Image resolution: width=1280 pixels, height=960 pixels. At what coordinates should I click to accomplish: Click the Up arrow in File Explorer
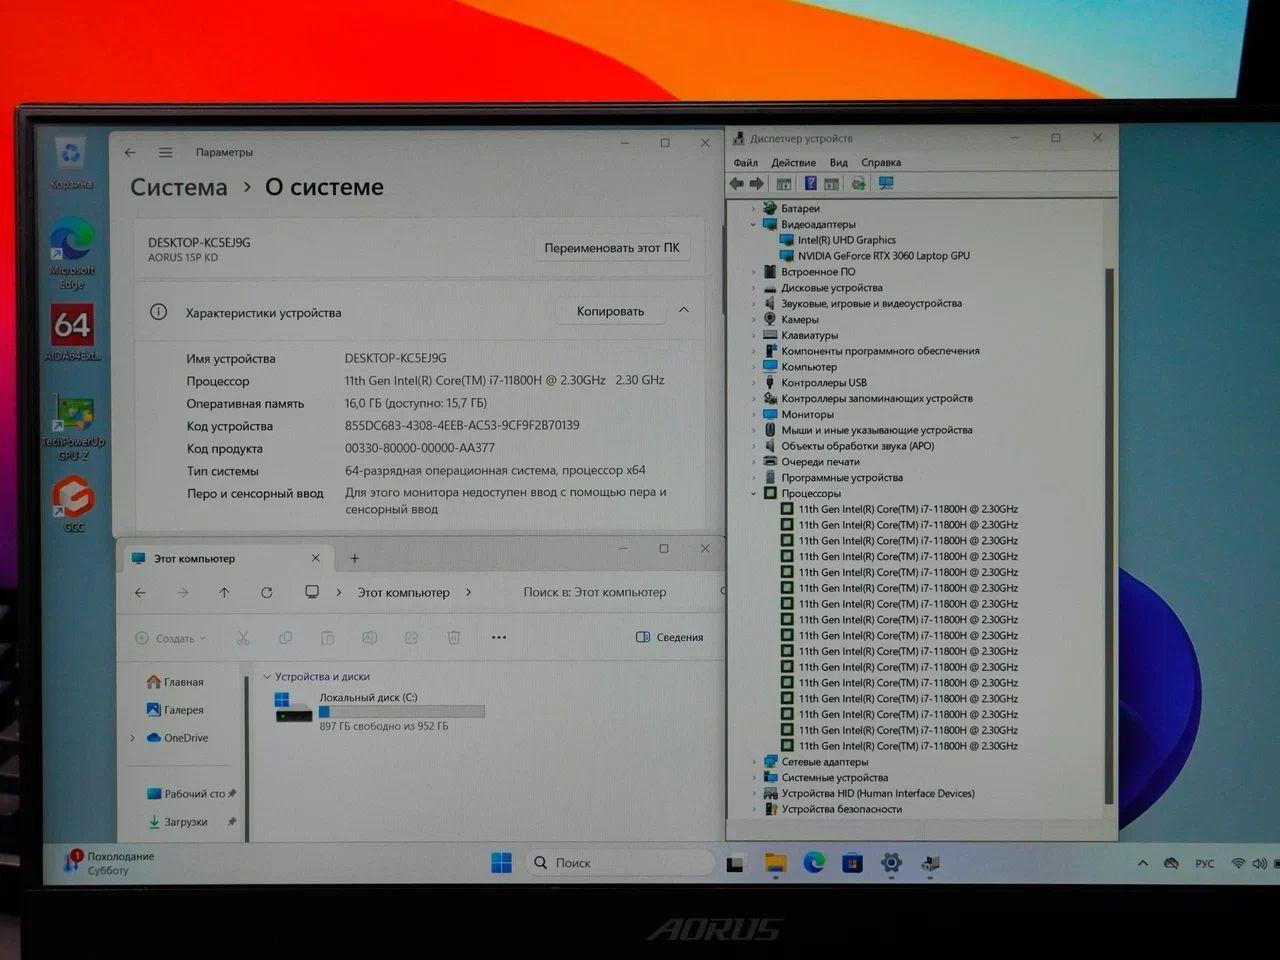[x=224, y=592]
